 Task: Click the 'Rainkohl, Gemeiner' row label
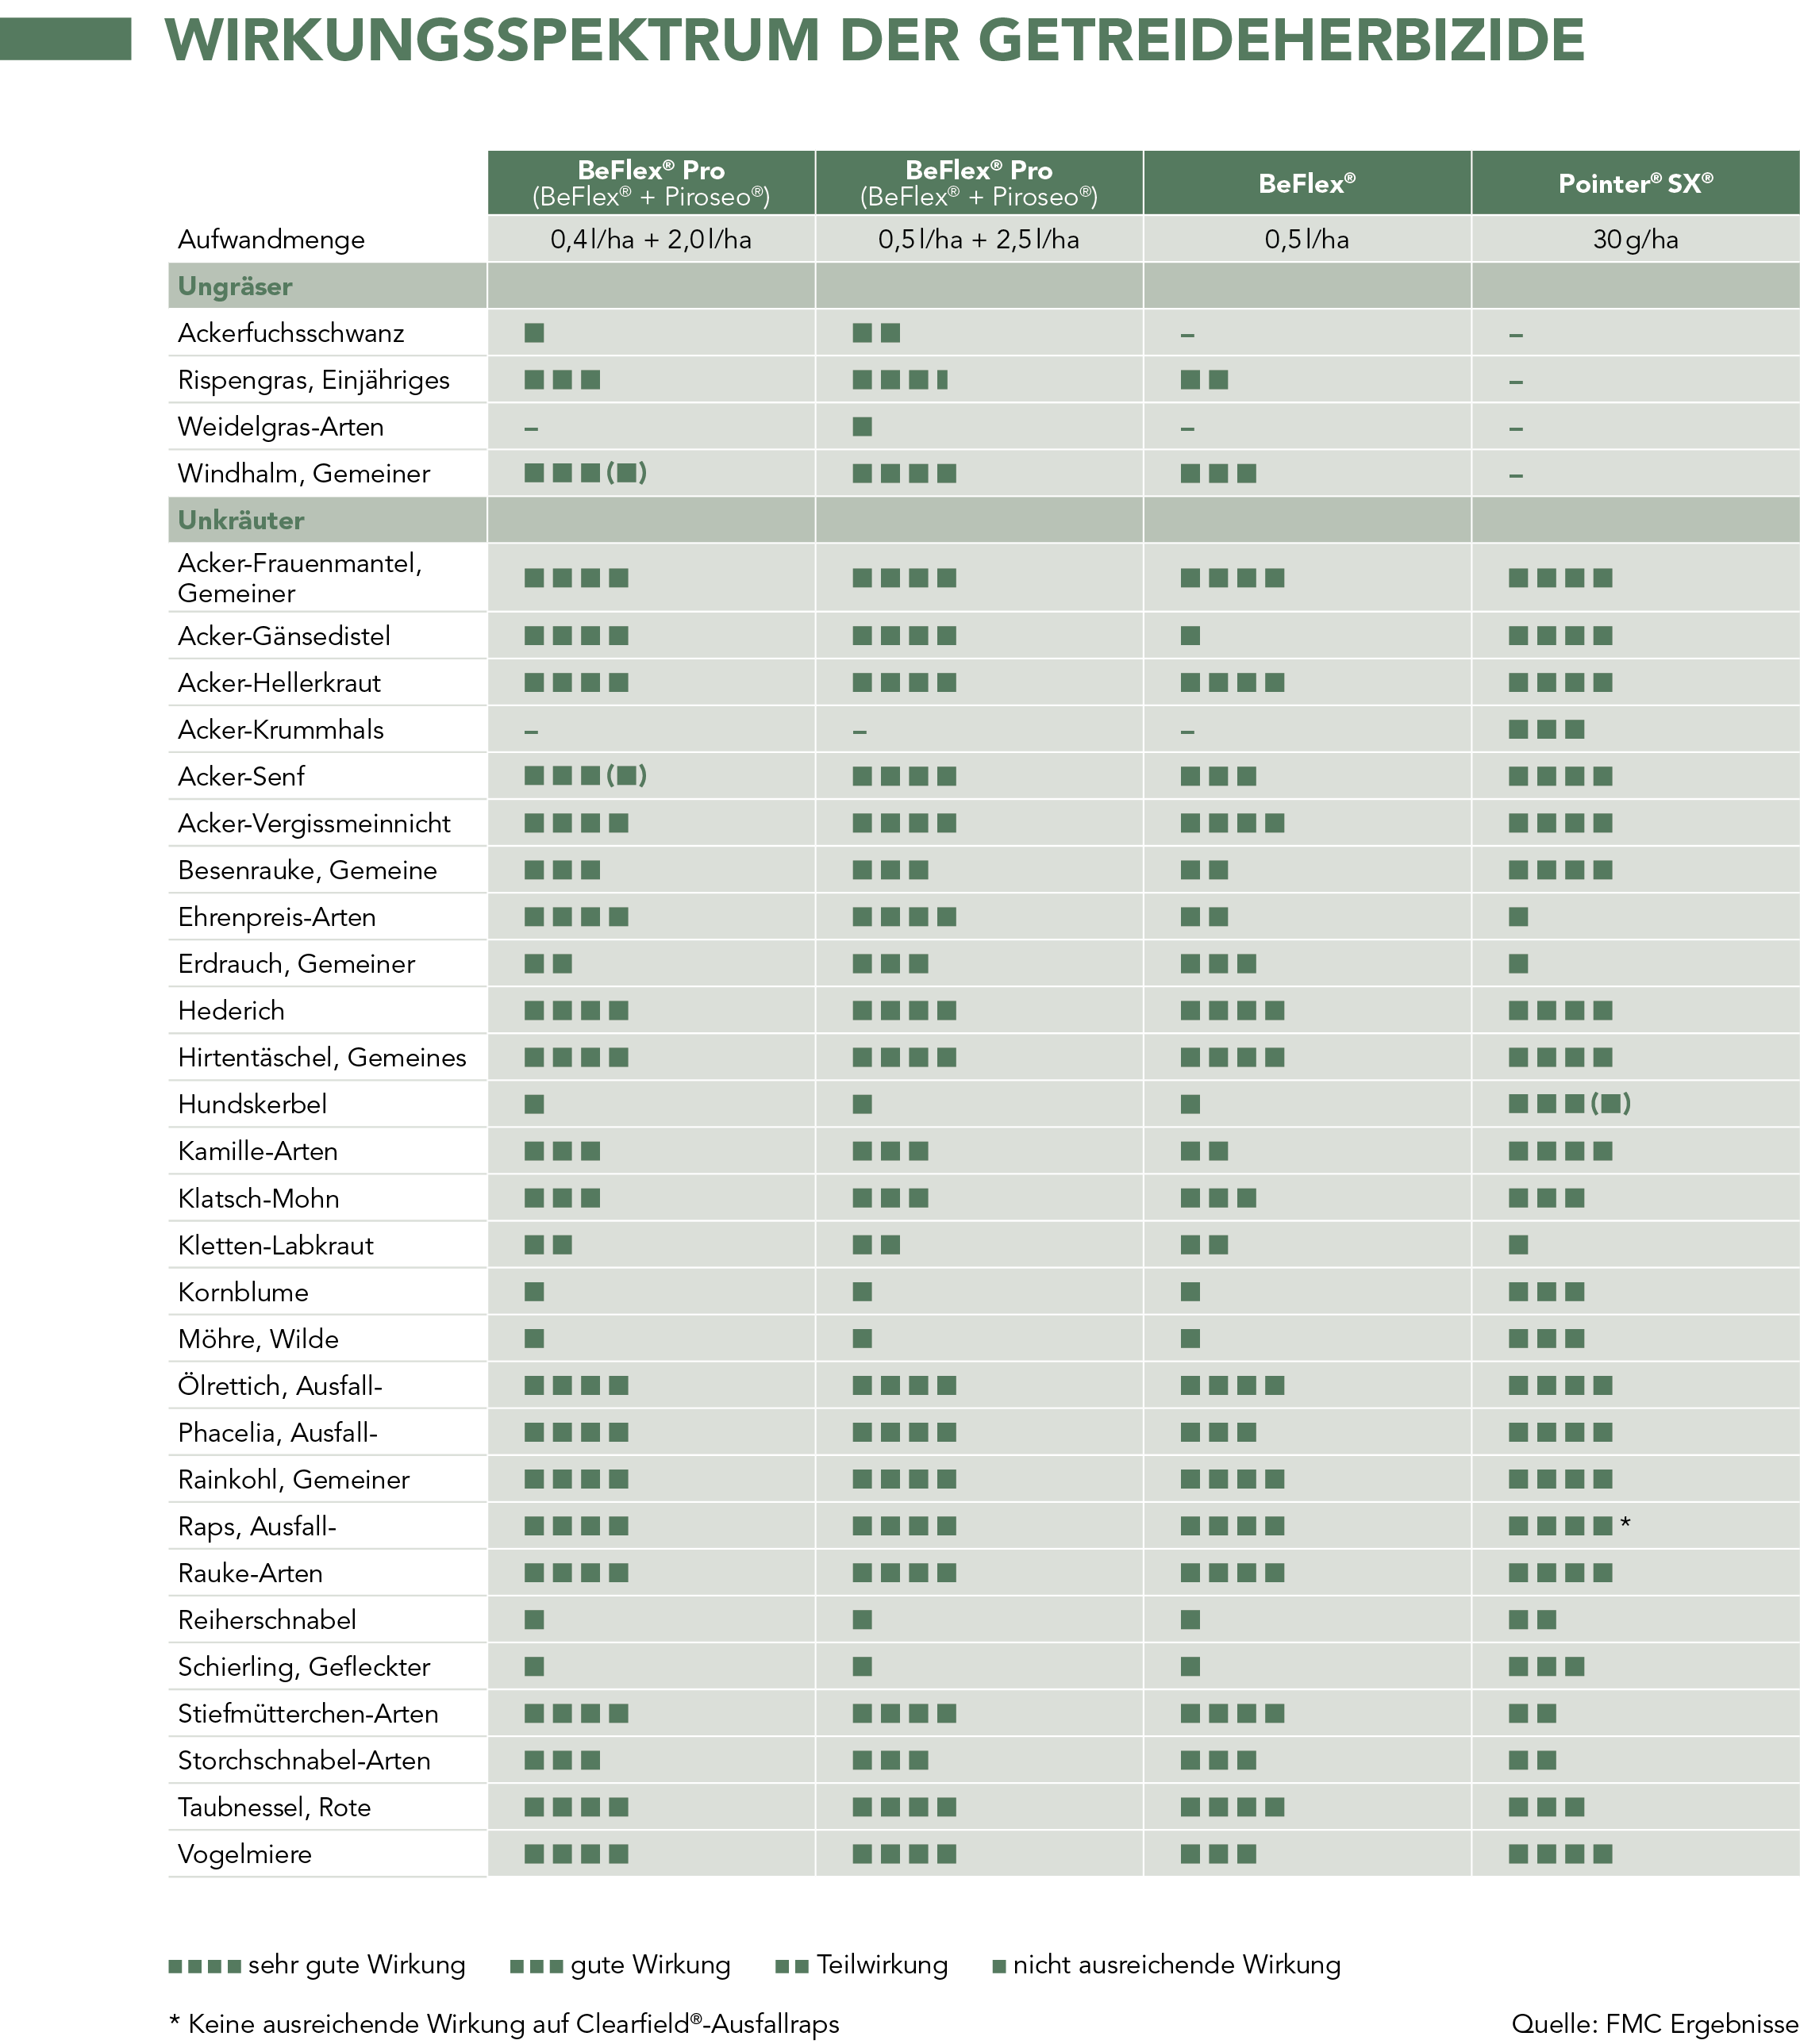click(x=294, y=1480)
